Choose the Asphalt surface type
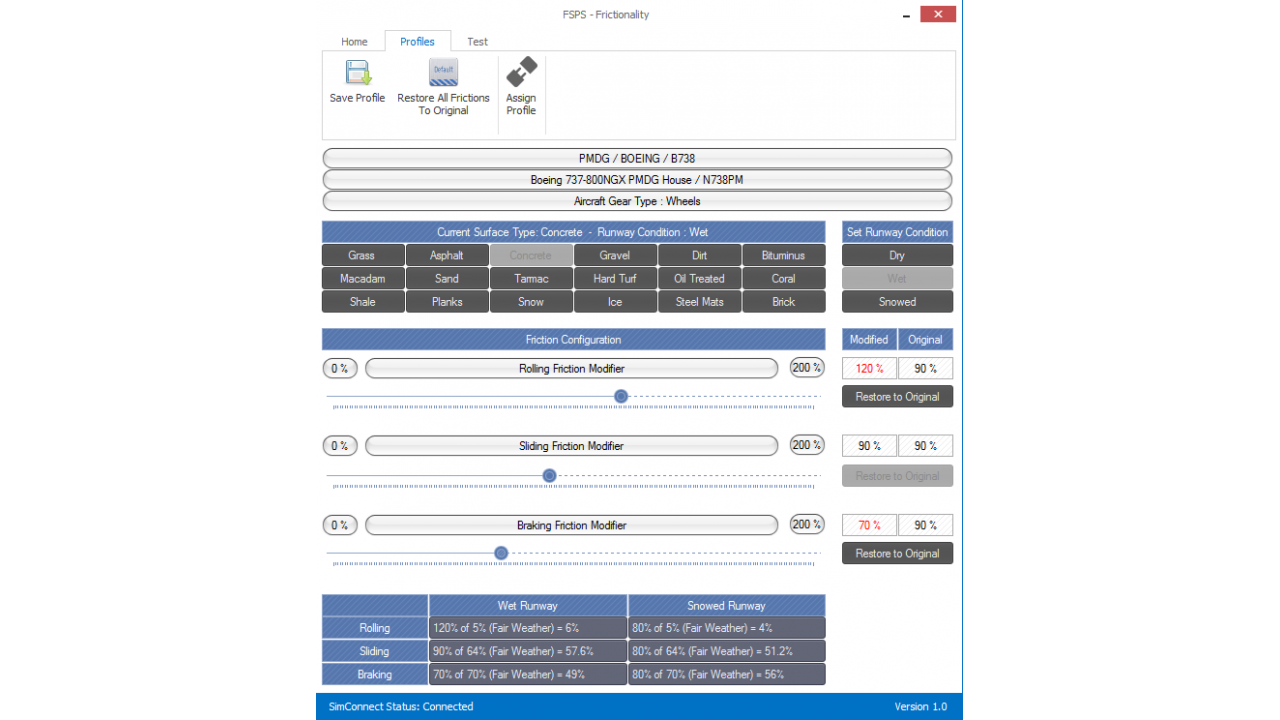1280x720 pixels. pos(447,255)
